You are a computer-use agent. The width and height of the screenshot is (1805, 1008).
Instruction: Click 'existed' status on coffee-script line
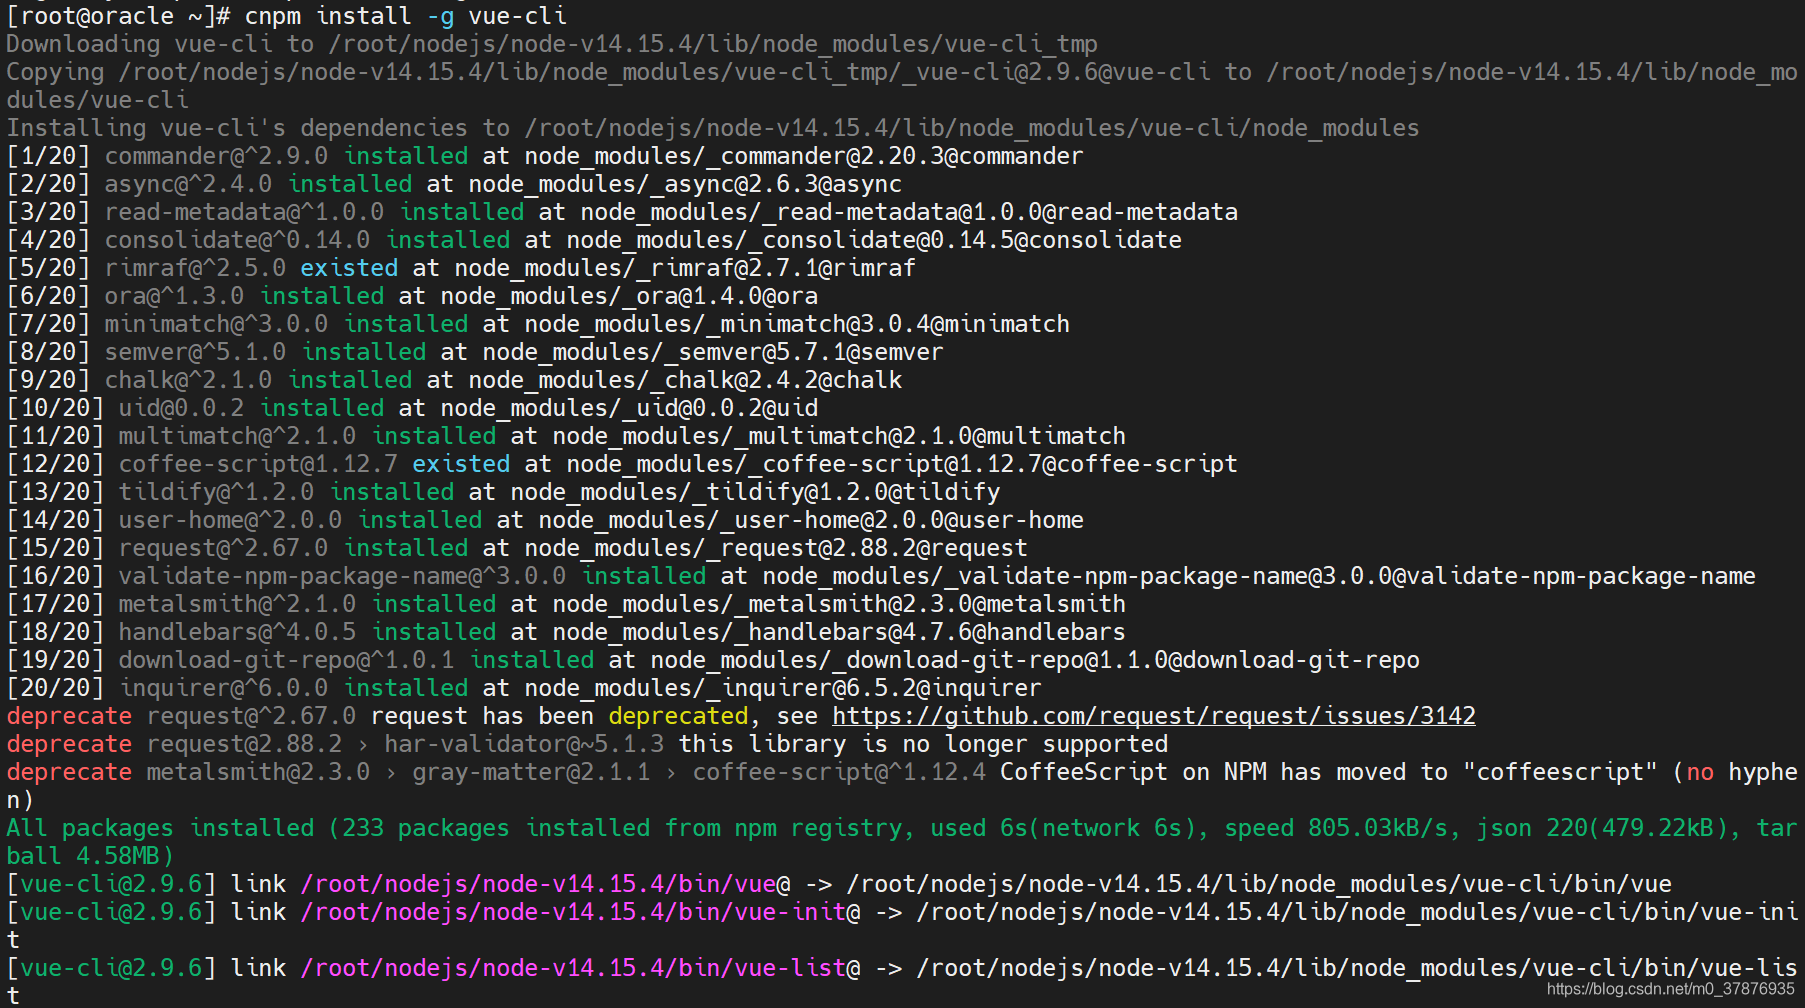tap(461, 464)
